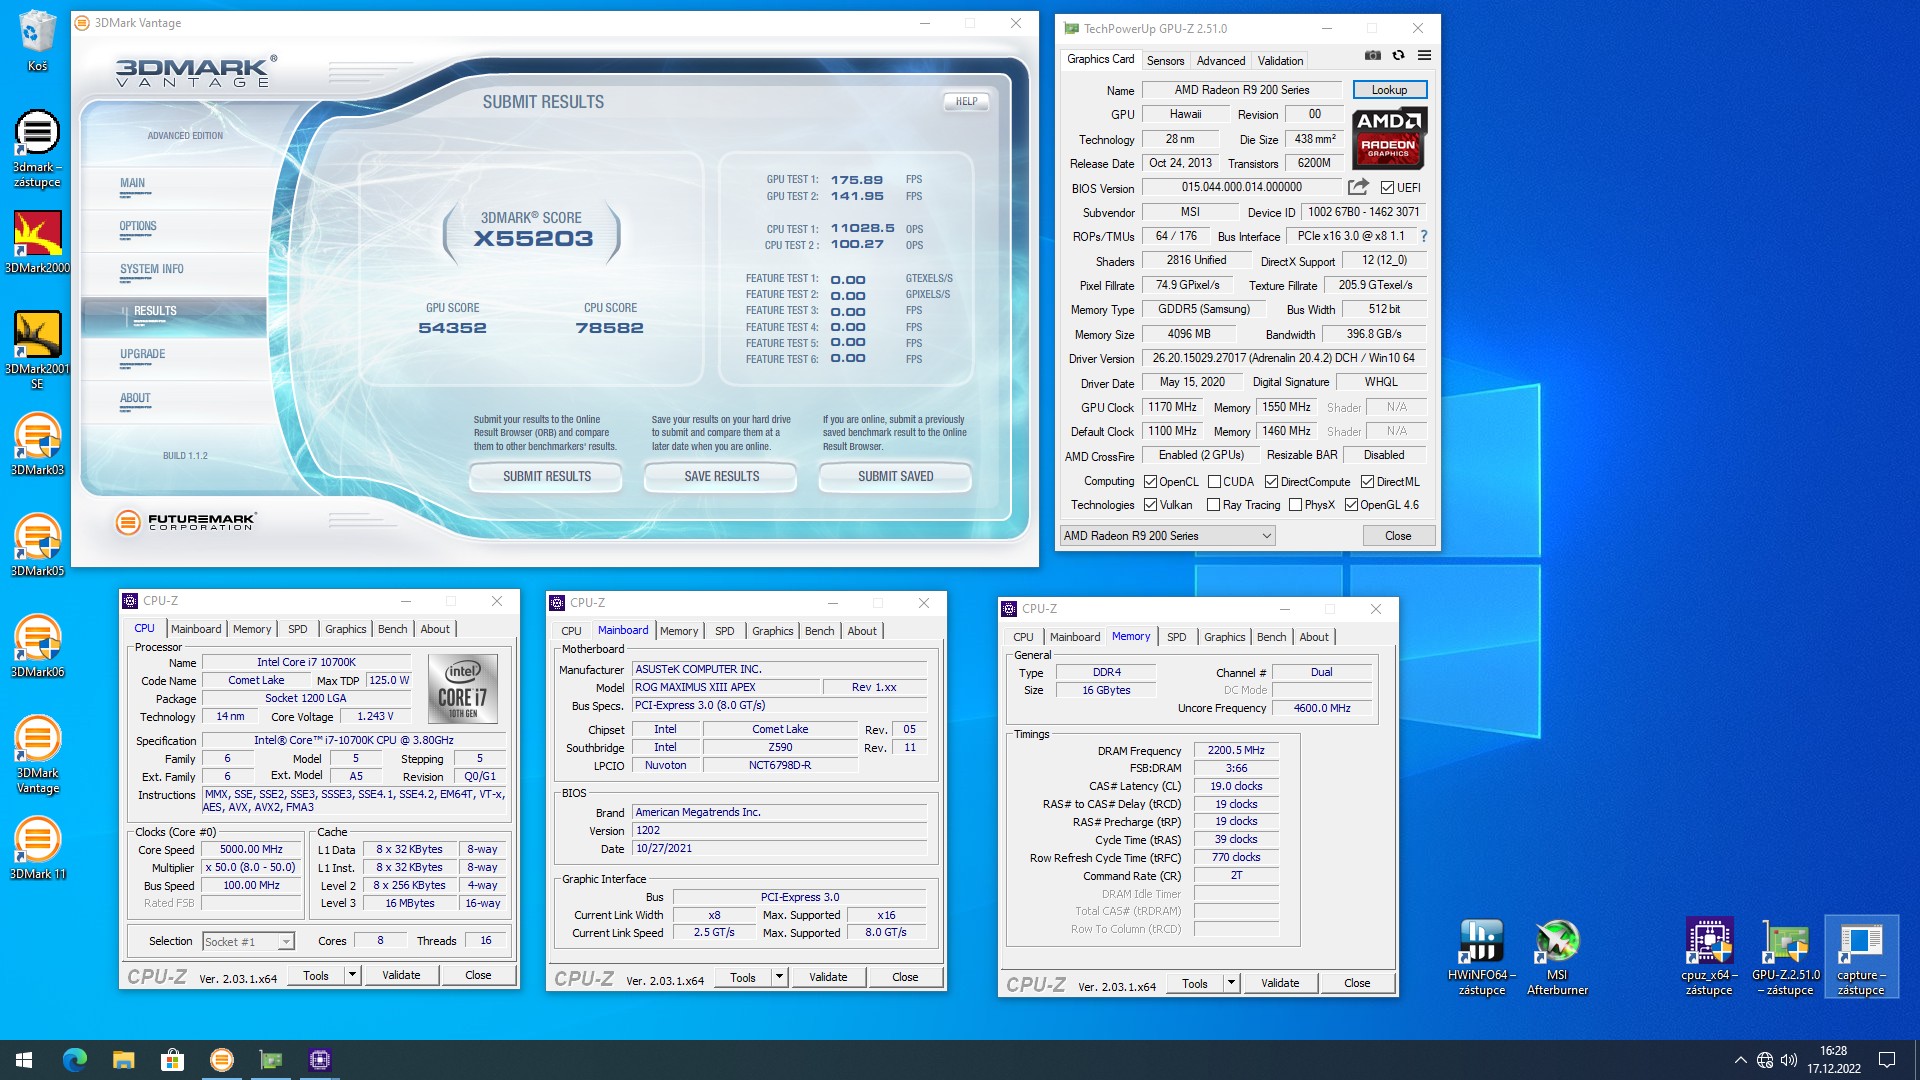Image resolution: width=1920 pixels, height=1080 pixels.
Task: Click the volume icon in system tray
Action: pyautogui.click(x=1789, y=1060)
